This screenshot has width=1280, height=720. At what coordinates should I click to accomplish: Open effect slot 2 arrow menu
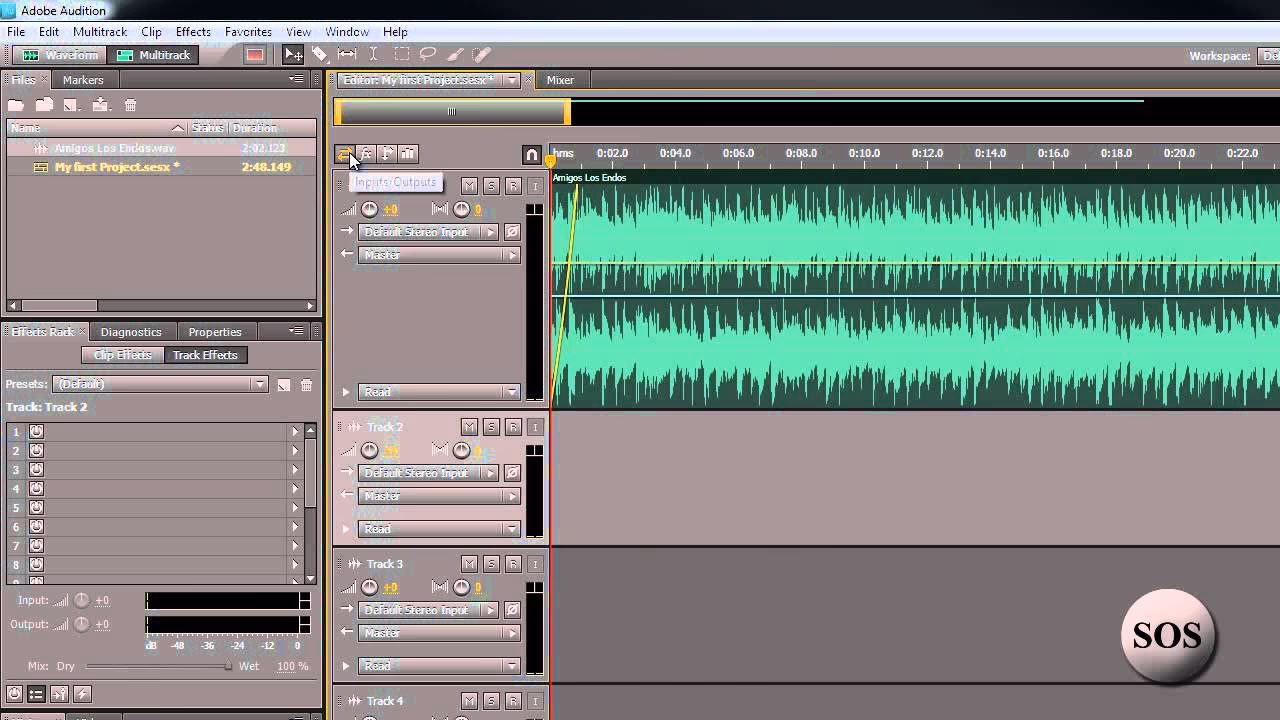pyautogui.click(x=295, y=451)
